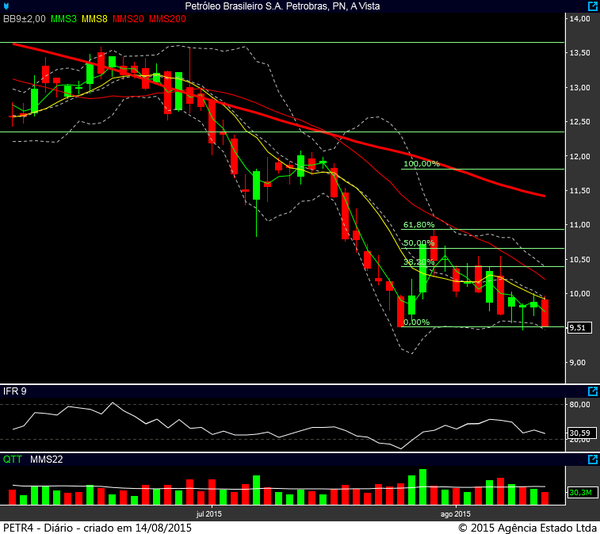Click the ago 2015 date axis label
Screen dimensions: 600x534
point(455,512)
